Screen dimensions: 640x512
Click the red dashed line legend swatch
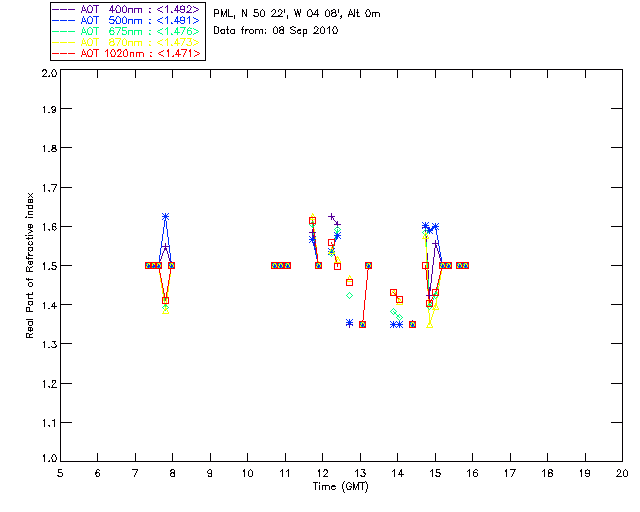pyautogui.click(x=64, y=53)
